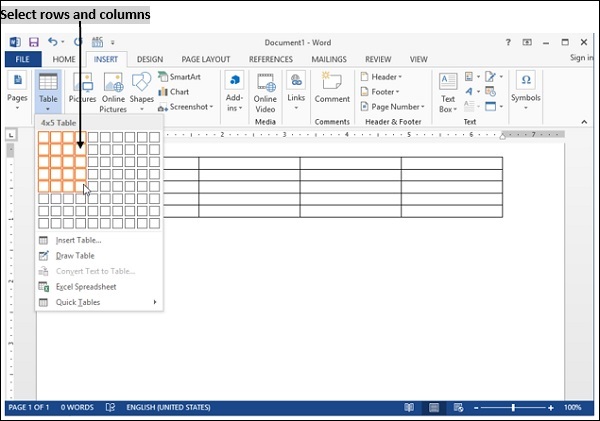Select Draw Table option
The image size is (600, 421).
click(x=75, y=256)
